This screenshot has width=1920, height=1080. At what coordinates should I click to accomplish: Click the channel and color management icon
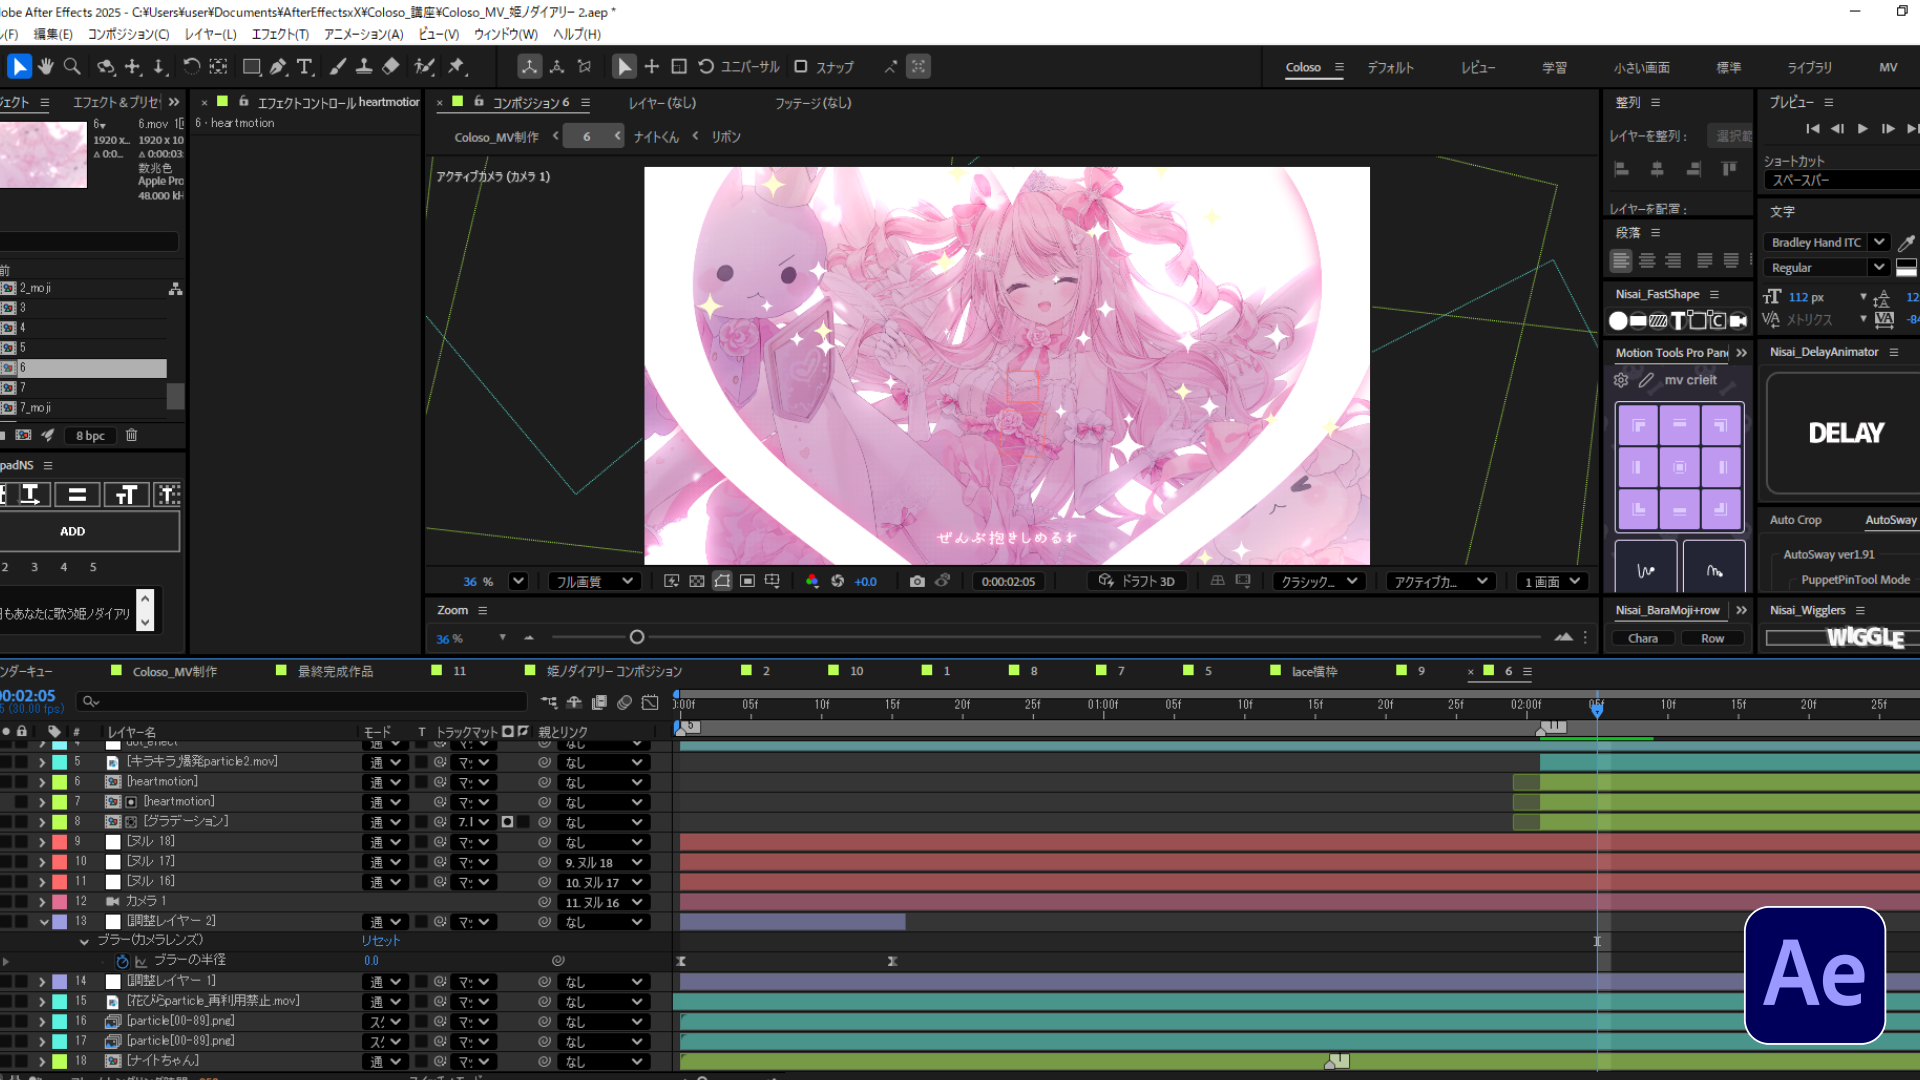coord(812,581)
